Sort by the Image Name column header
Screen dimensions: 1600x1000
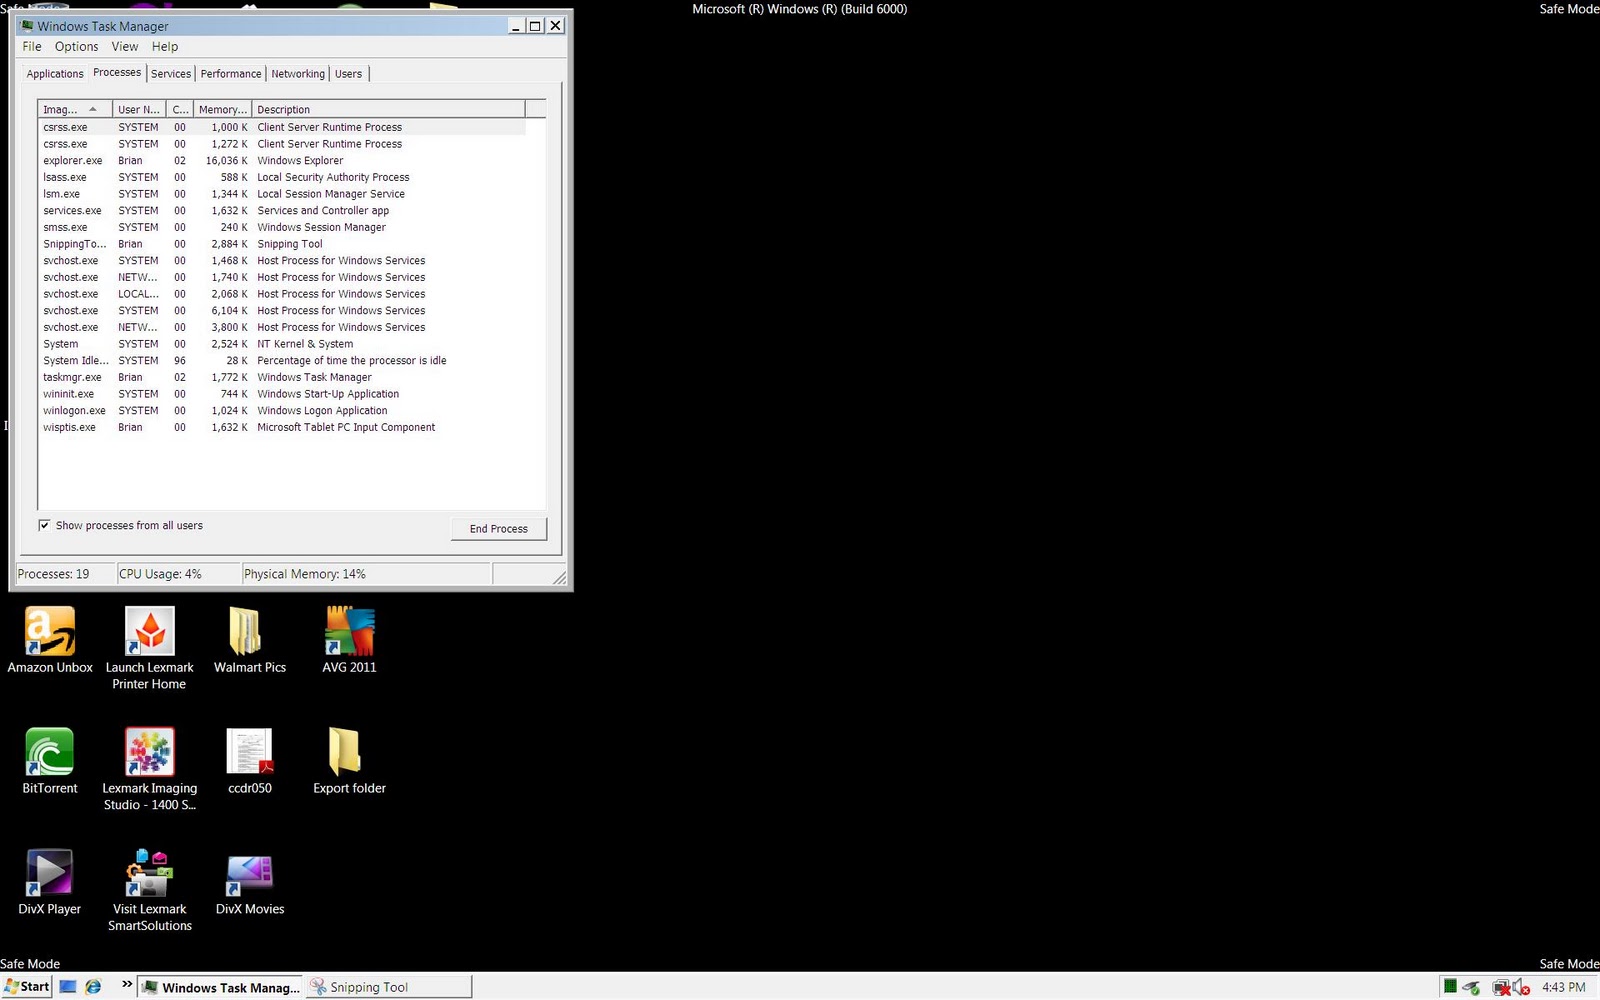(x=75, y=109)
